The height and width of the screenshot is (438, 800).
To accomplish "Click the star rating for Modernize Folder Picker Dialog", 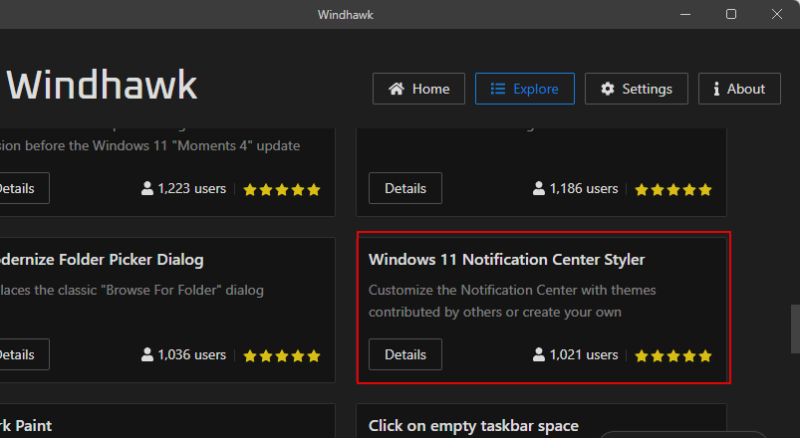I will [281, 355].
